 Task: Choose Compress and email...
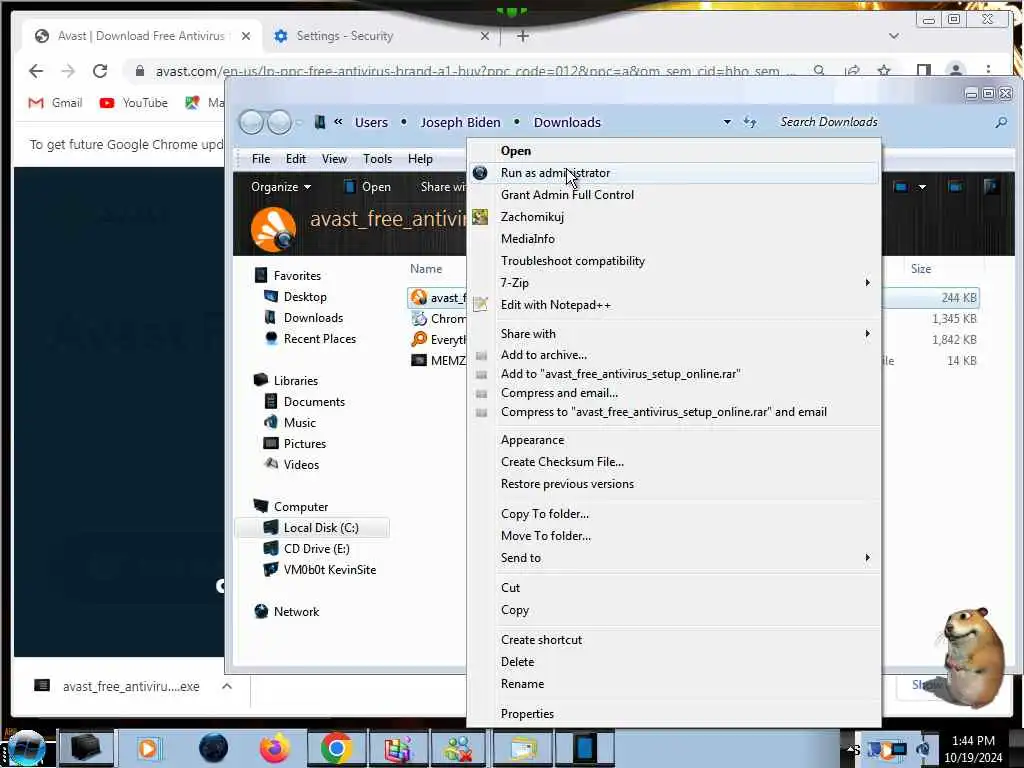pos(673,392)
